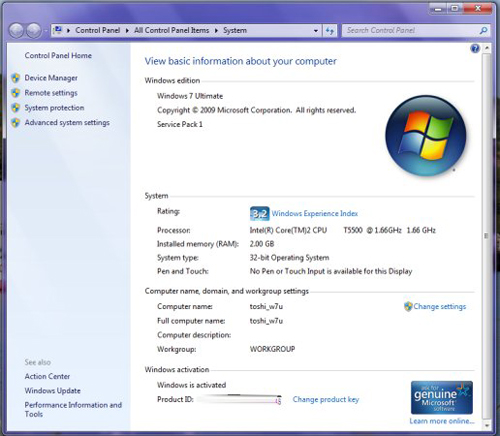Screen dimensions: 500x436
Task: Open Control Panel Home link
Action: click(58, 55)
